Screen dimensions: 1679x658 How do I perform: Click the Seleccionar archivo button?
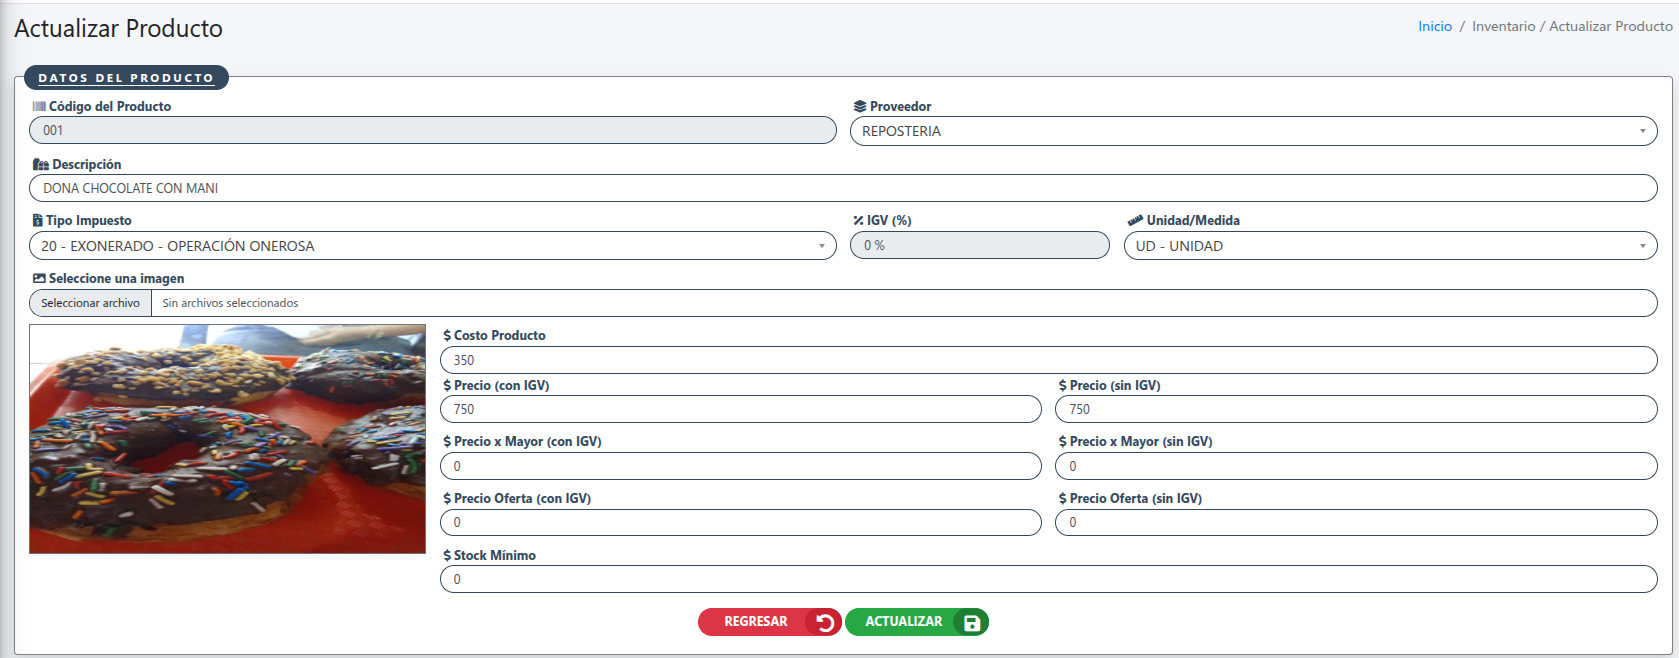pyautogui.click(x=90, y=303)
